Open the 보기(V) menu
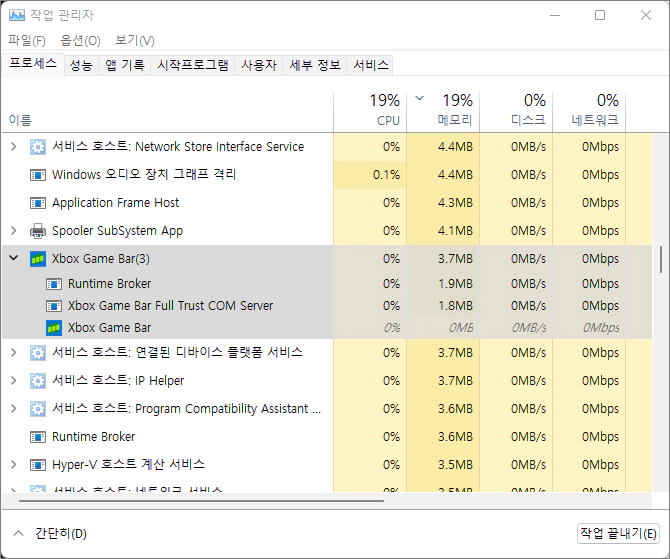 (135, 41)
